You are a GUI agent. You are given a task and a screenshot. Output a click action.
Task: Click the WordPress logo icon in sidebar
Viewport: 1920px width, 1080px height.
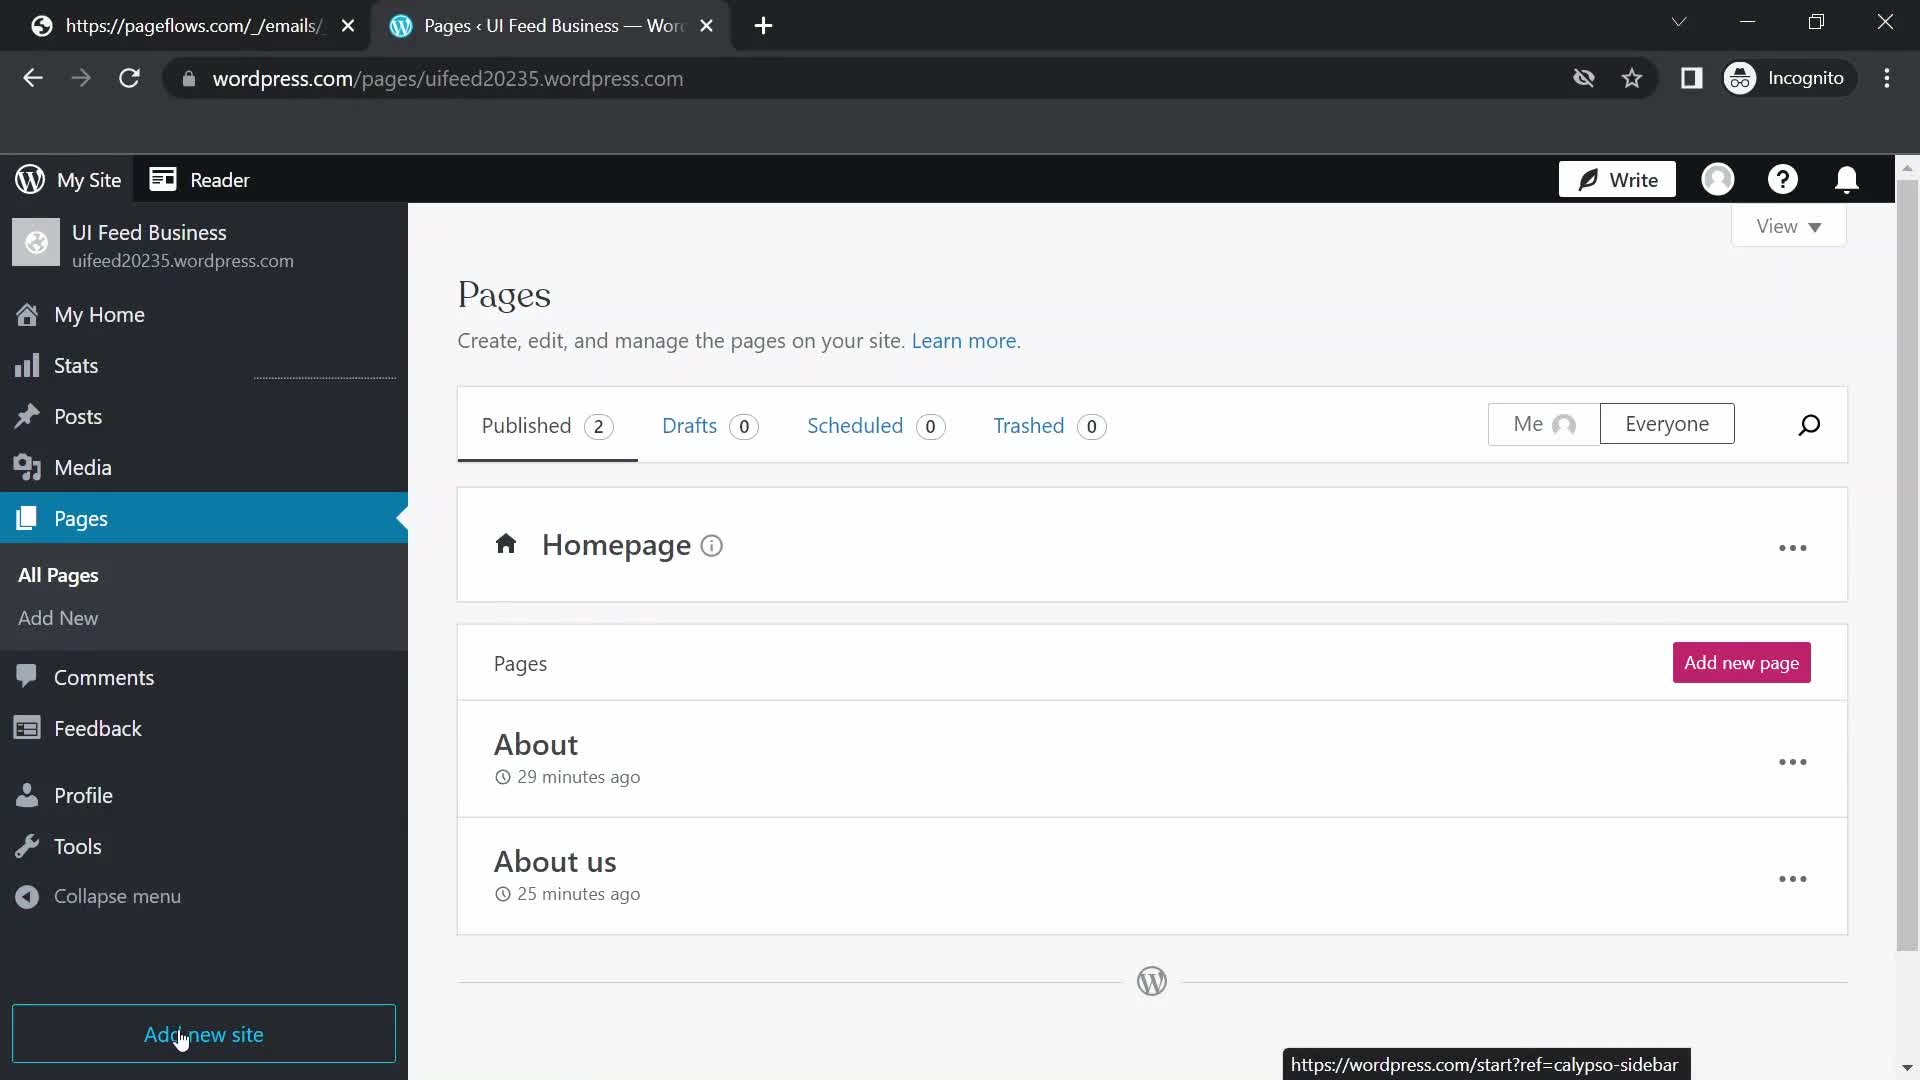[x=29, y=178]
